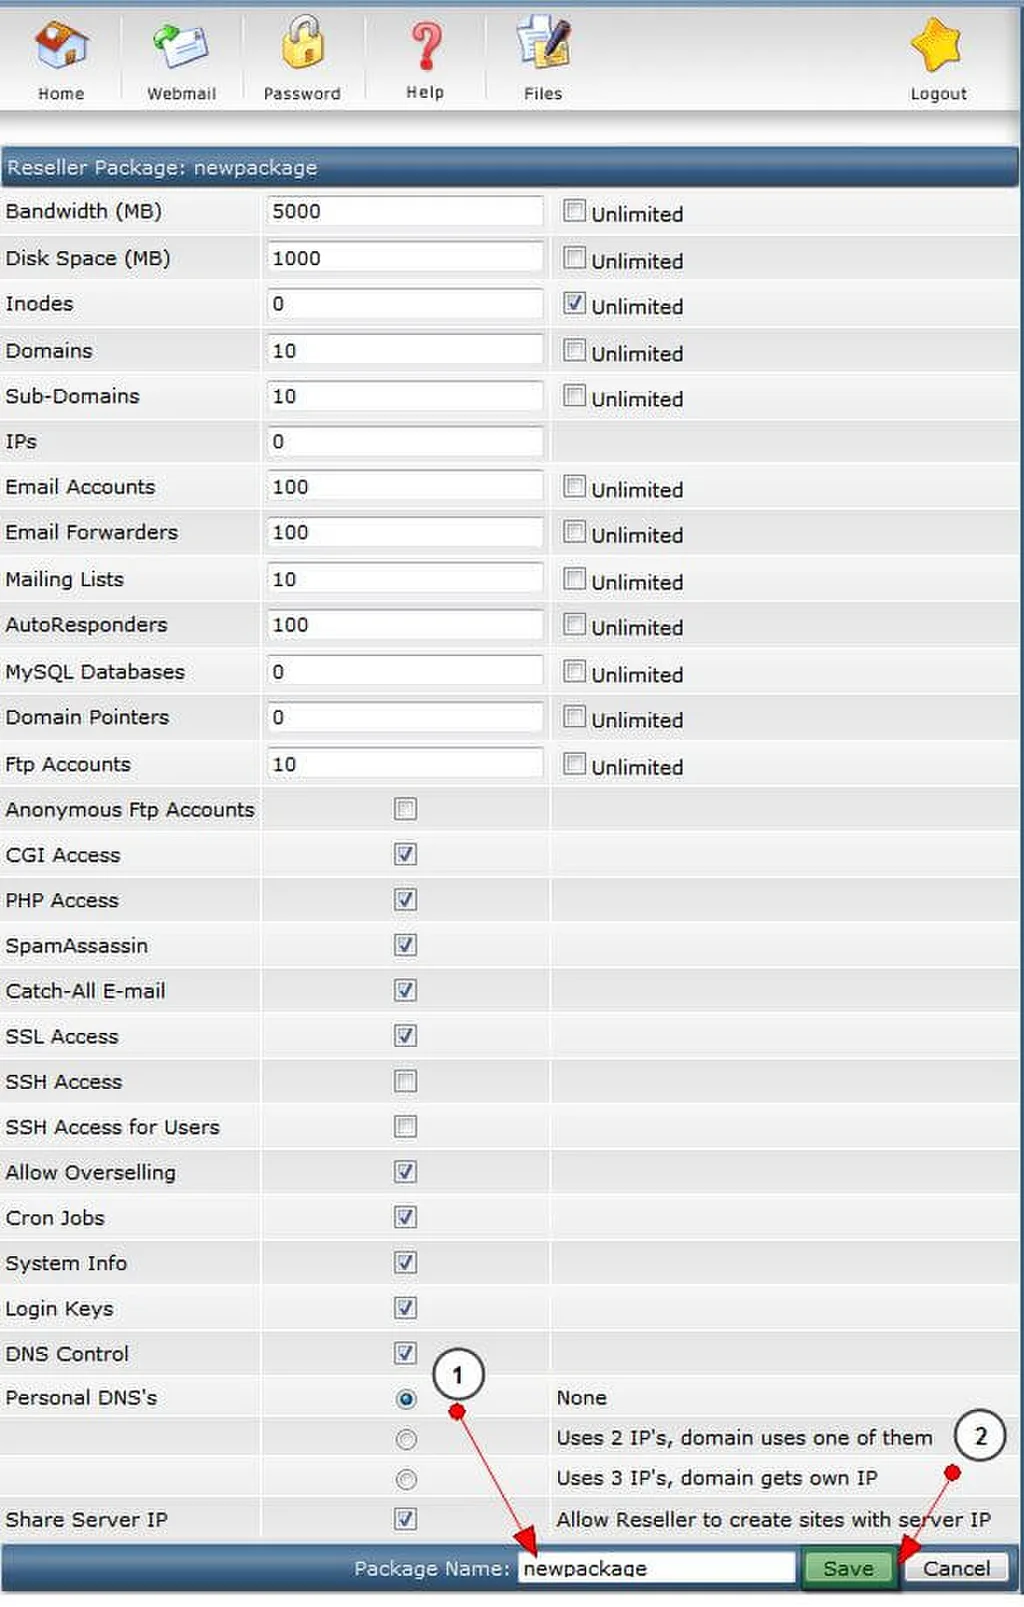Select Personal DNS None radio option
Viewport: 1024px width, 1607px height.
(406, 1398)
